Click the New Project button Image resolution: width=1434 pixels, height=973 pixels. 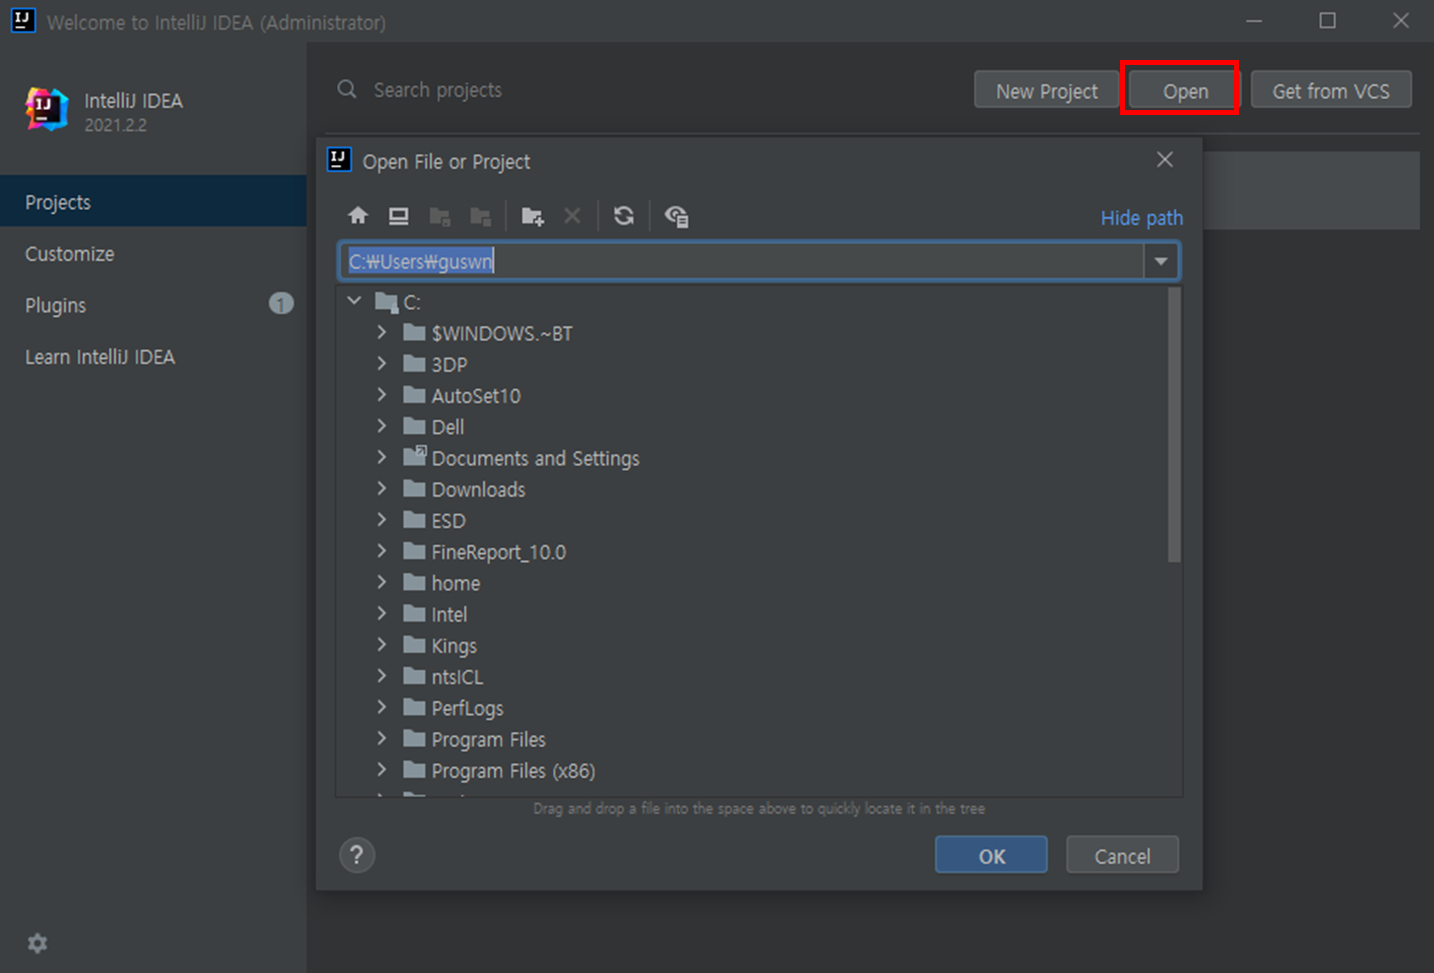click(x=1046, y=91)
